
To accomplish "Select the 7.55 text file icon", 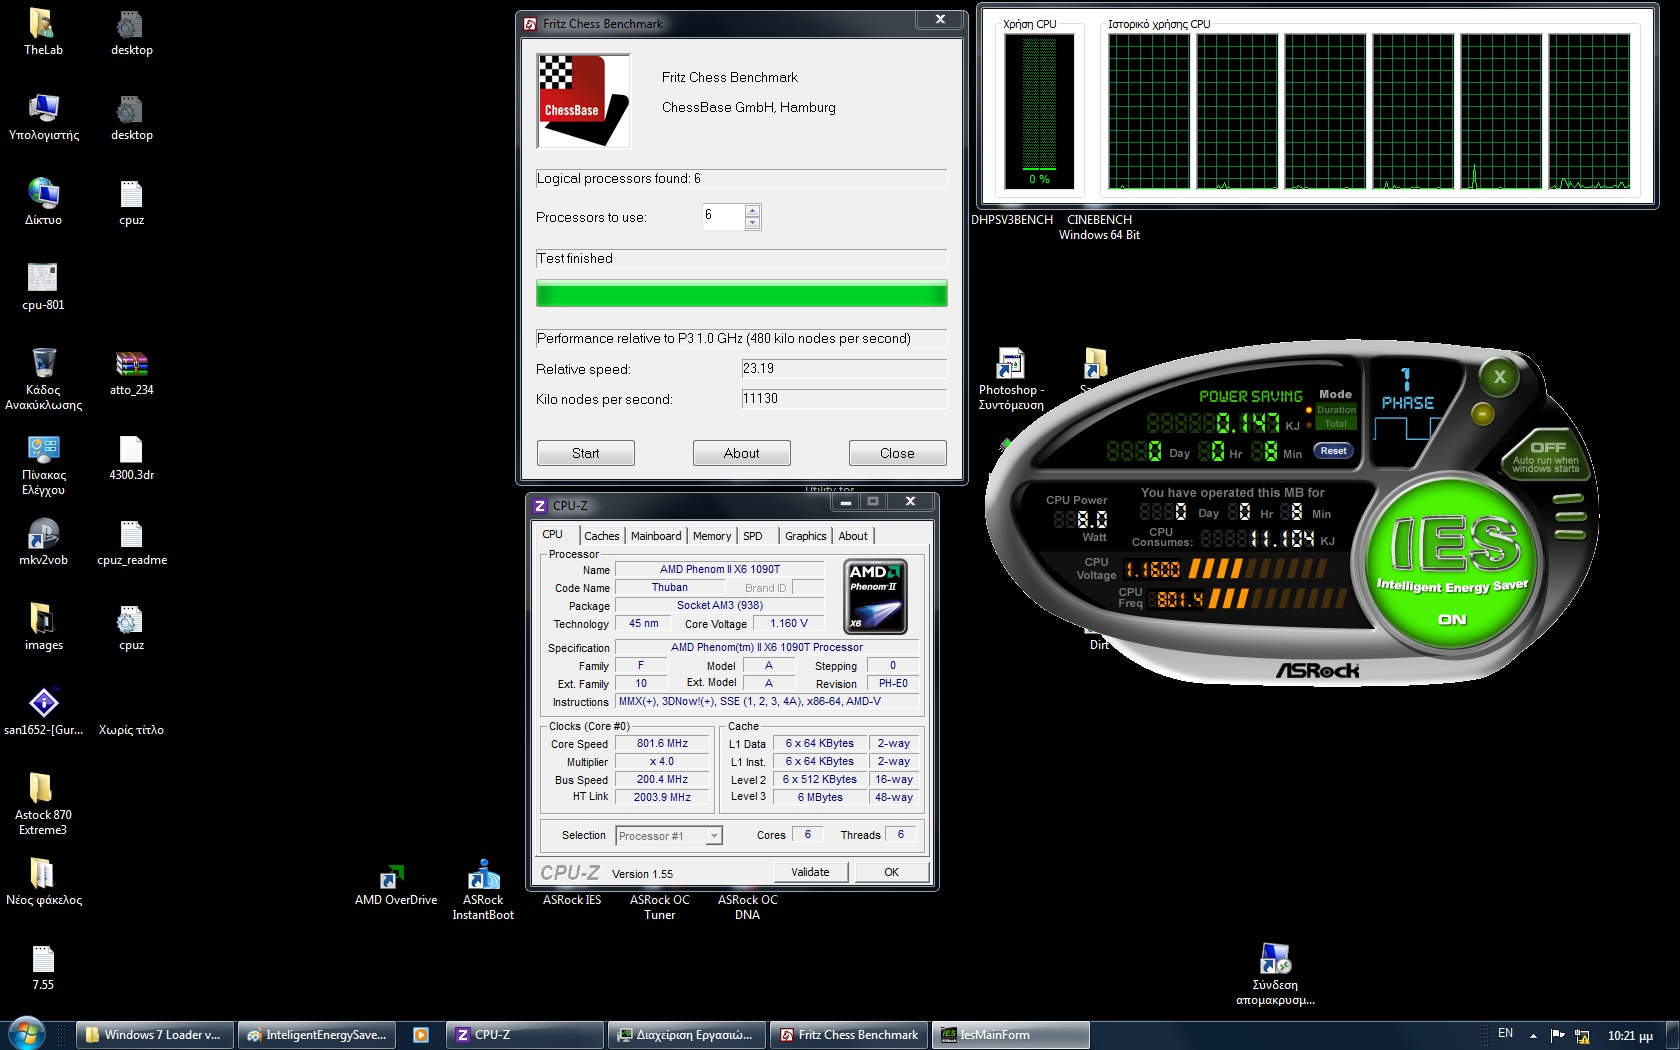I will tap(43, 966).
